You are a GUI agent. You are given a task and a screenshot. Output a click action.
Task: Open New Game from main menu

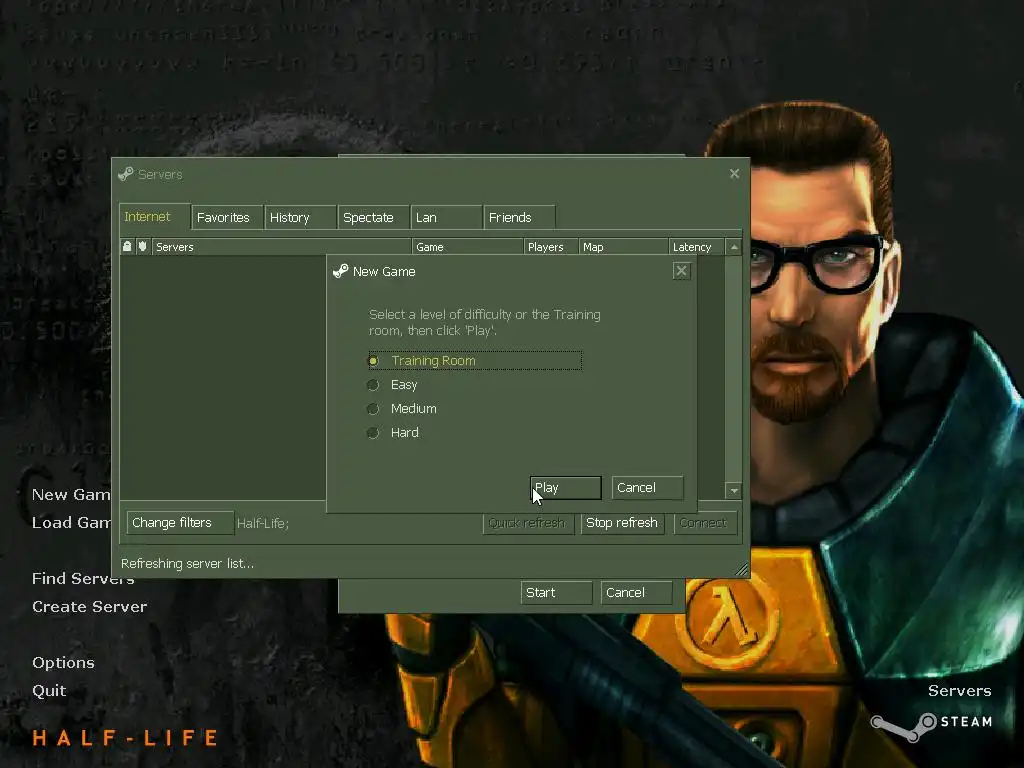71,494
